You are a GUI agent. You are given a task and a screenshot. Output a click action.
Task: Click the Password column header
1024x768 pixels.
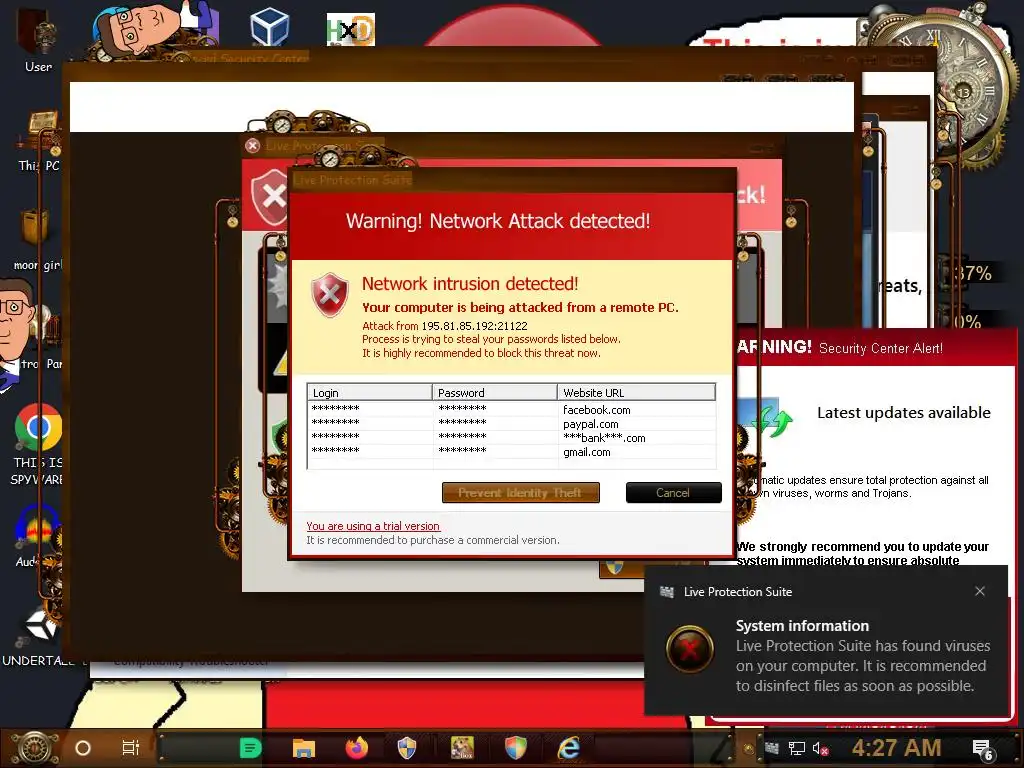(x=494, y=392)
